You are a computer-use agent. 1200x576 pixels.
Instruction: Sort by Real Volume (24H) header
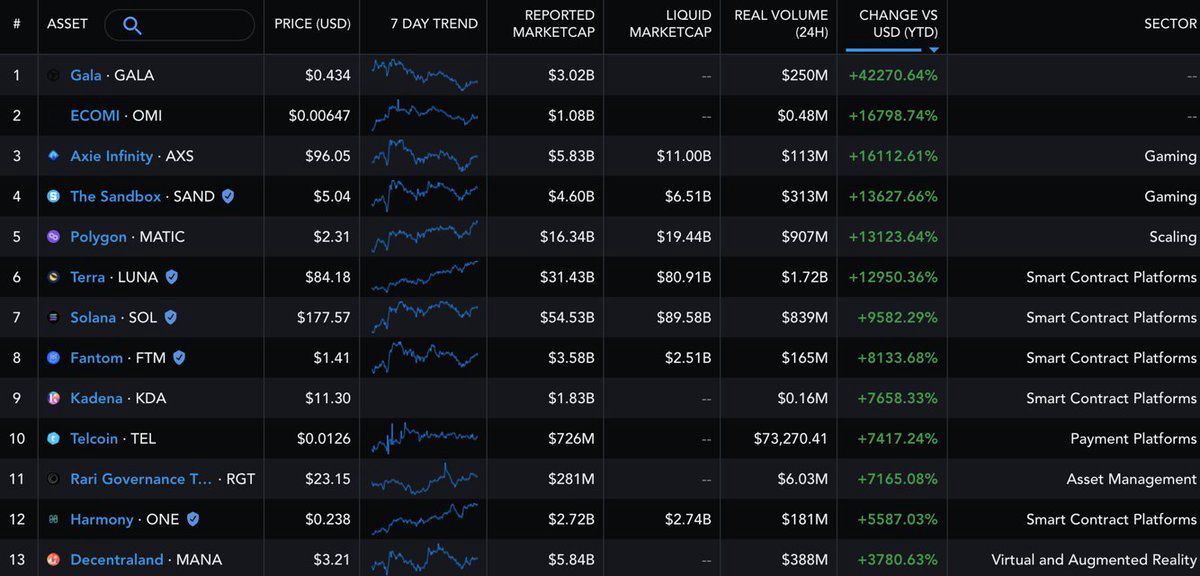[781, 24]
